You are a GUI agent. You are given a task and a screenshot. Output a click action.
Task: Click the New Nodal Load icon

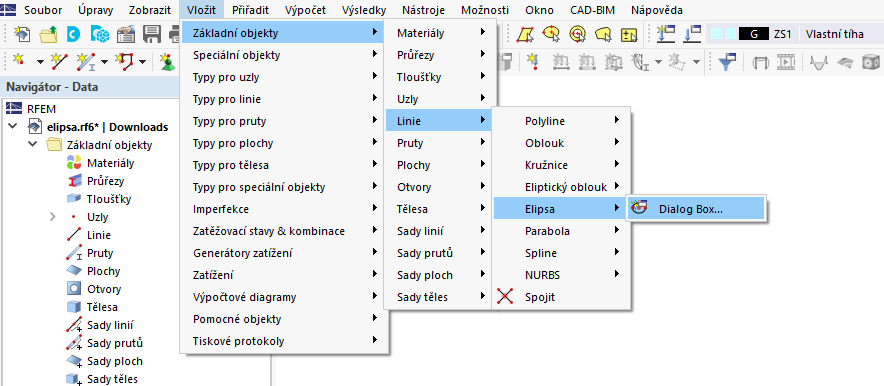(x=532, y=61)
